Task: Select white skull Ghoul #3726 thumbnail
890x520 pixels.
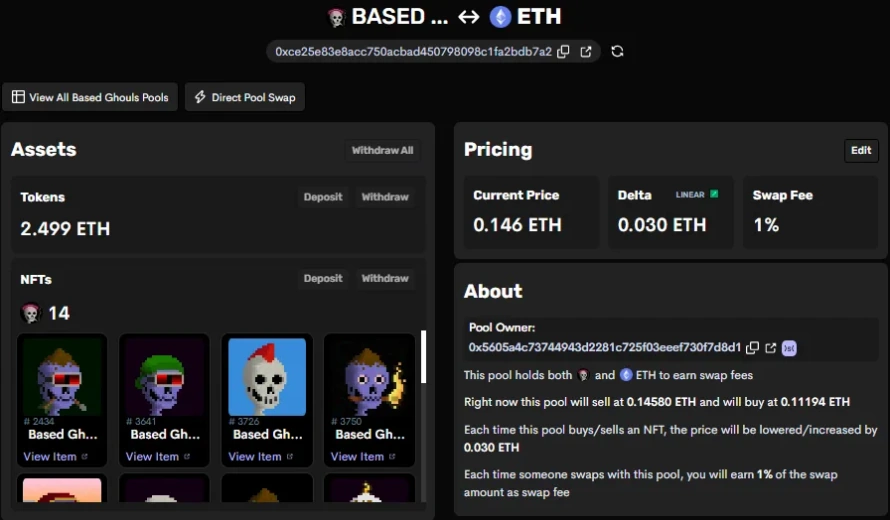Action: [x=267, y=376]
